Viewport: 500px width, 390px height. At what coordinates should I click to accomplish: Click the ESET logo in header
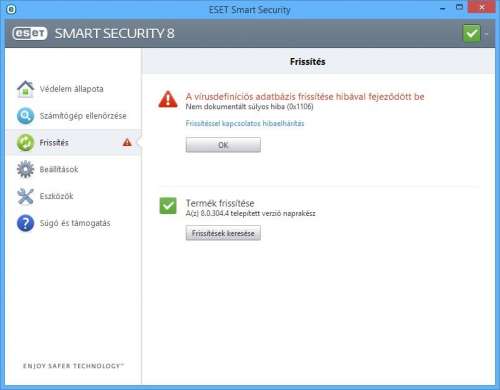(x=30, y=33)
